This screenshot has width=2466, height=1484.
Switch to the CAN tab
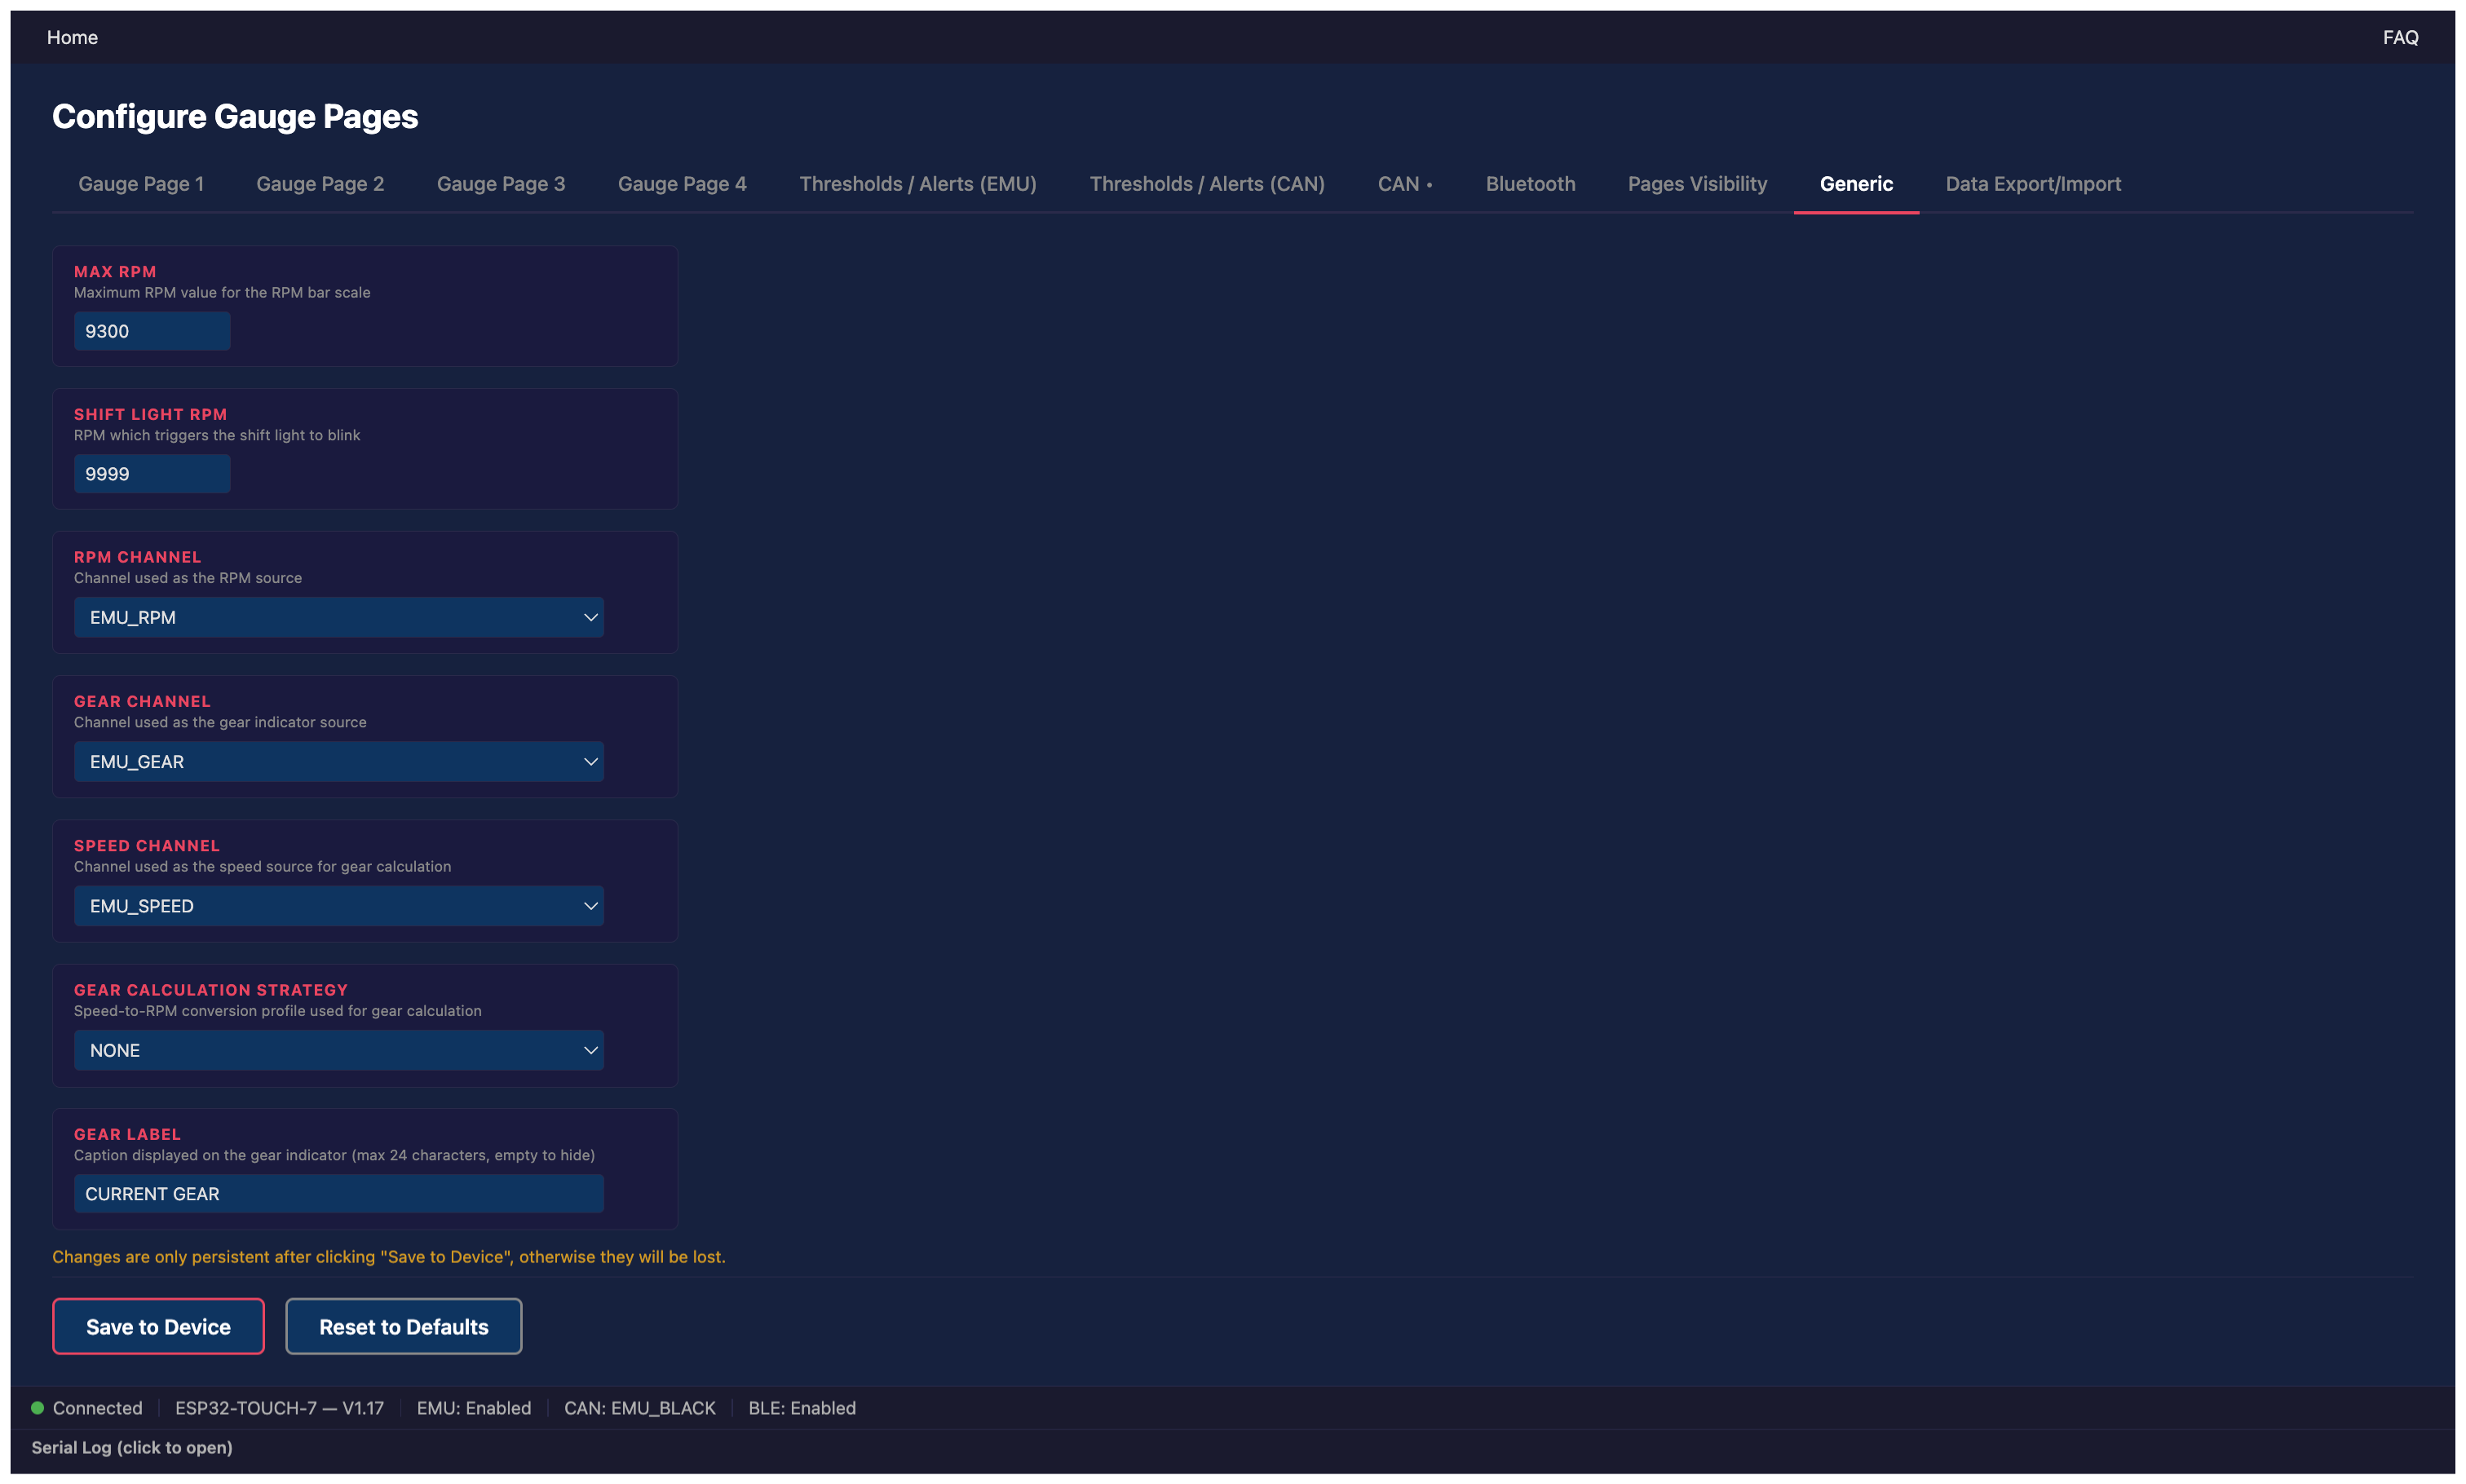point(1404,184)
